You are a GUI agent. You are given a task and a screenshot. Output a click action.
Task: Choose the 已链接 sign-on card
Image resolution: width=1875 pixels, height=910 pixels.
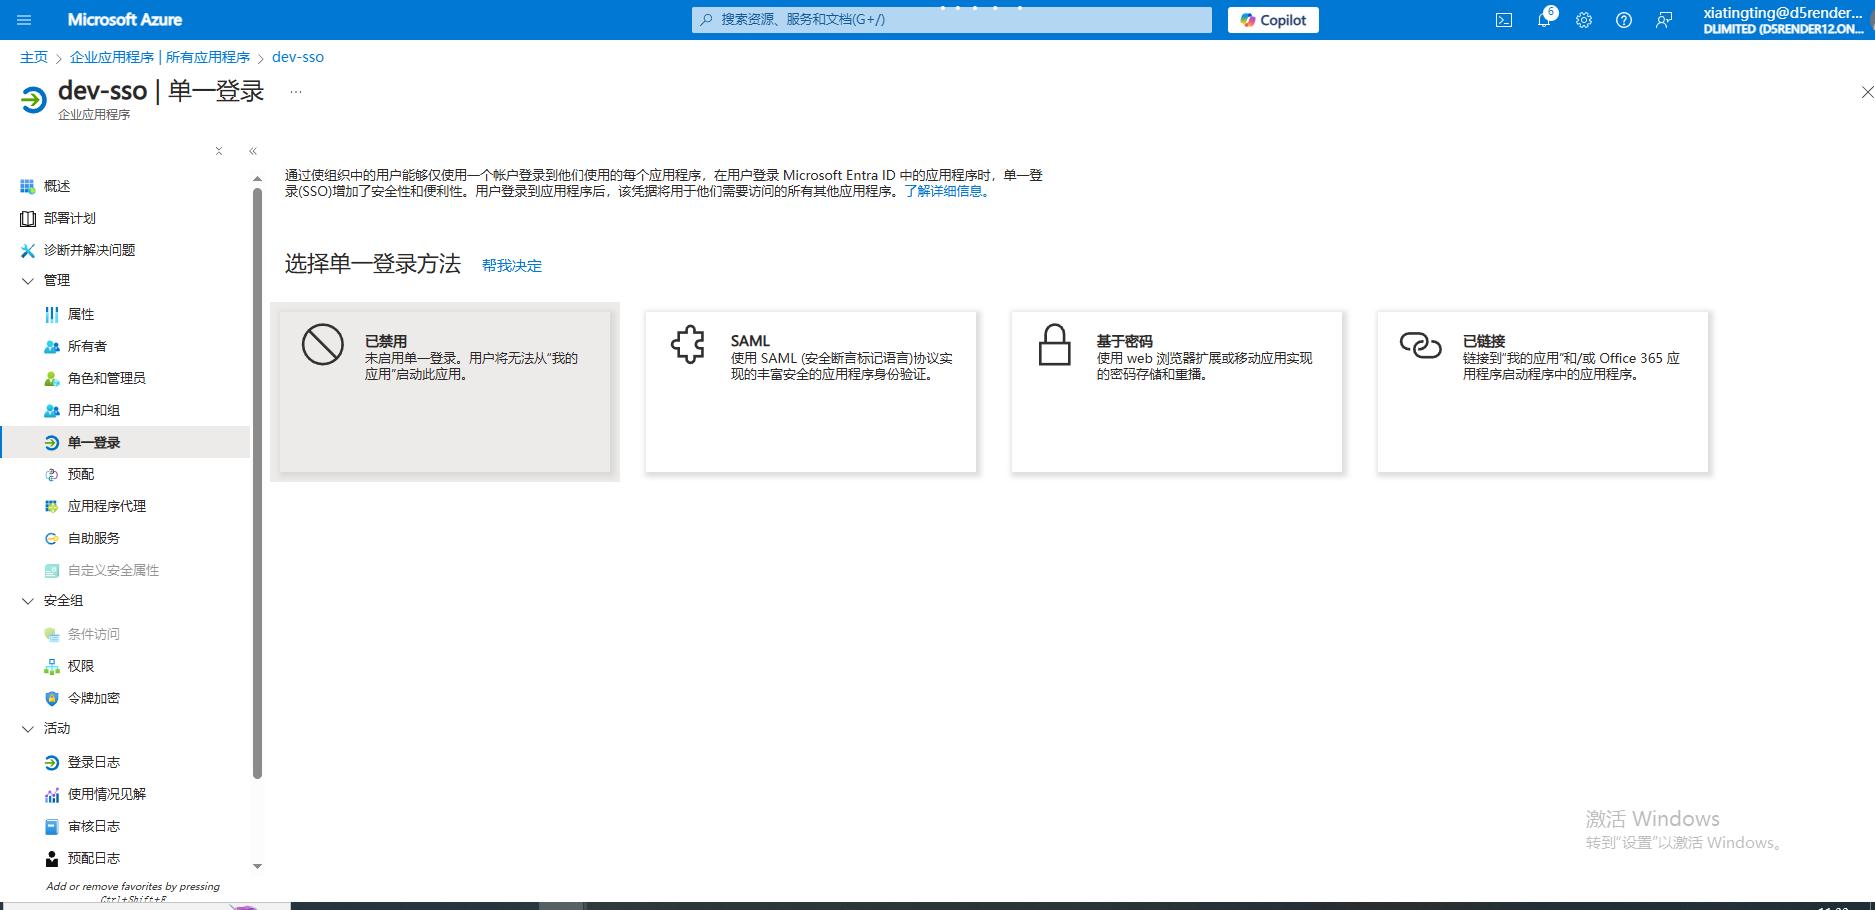tap(1543, 392)
